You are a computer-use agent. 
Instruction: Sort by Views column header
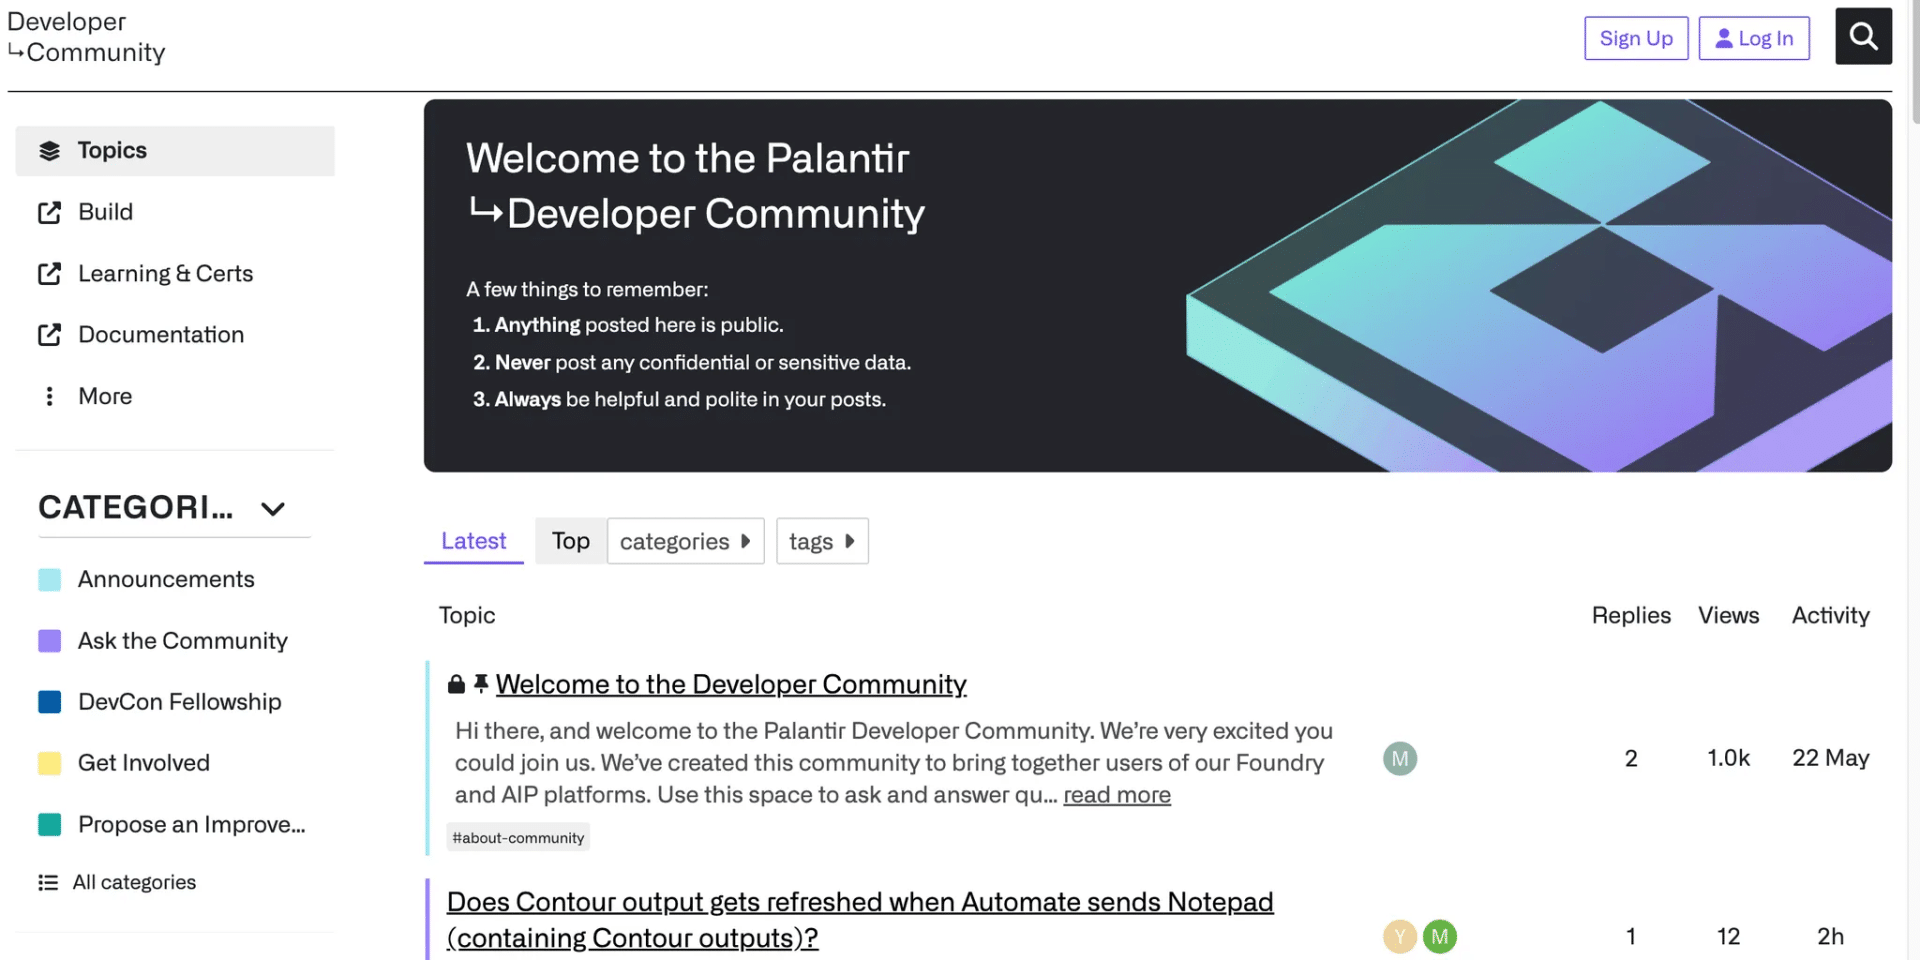click(1728, 616)
